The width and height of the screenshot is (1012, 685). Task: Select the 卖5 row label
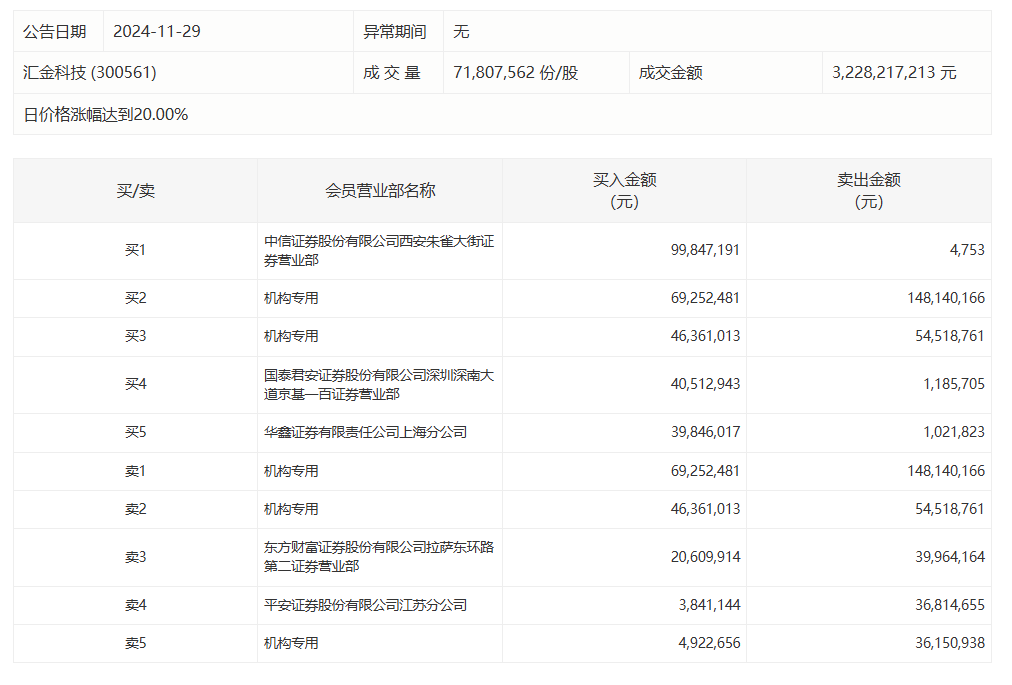pos(135,643)
